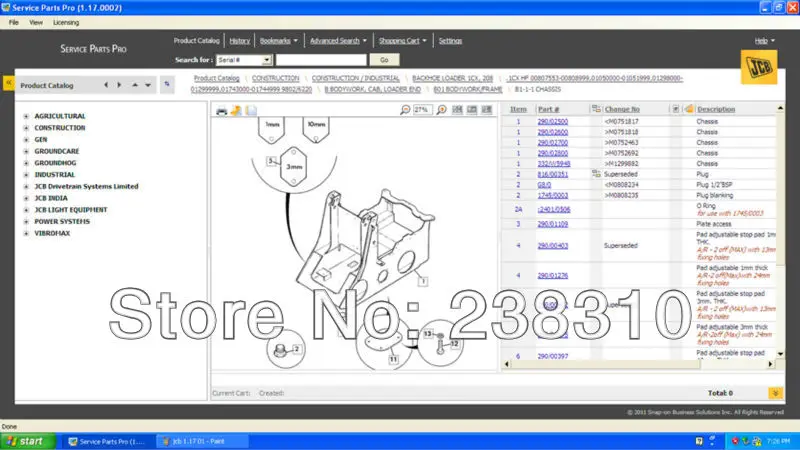Expand the AGRICULTURAL tree node
The image size is (800, 450).
pos(26,116)
